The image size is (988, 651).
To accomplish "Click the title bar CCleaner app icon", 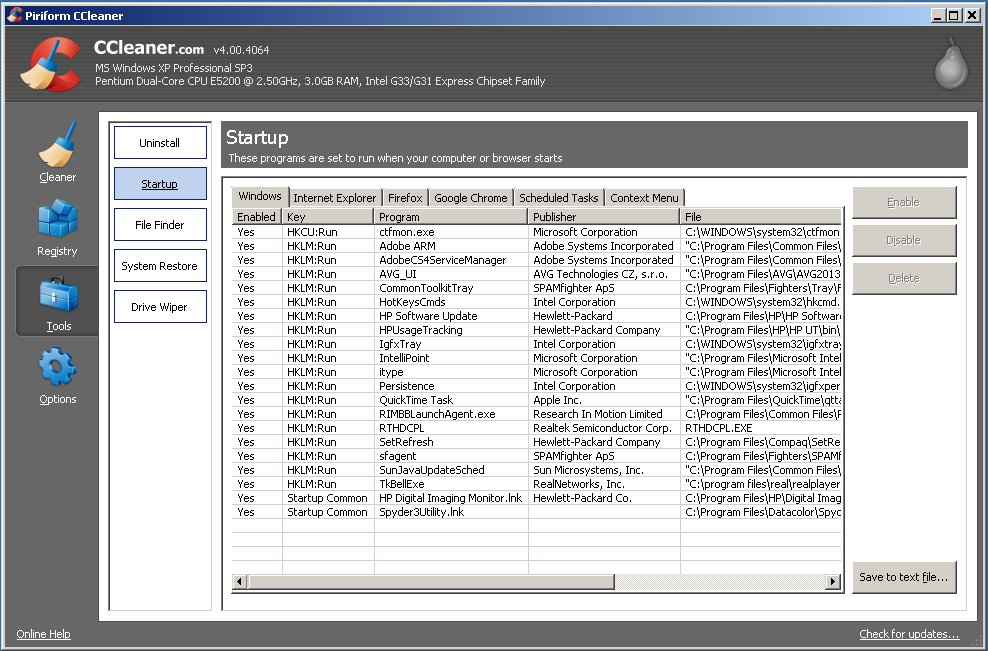I will [14, 14].
